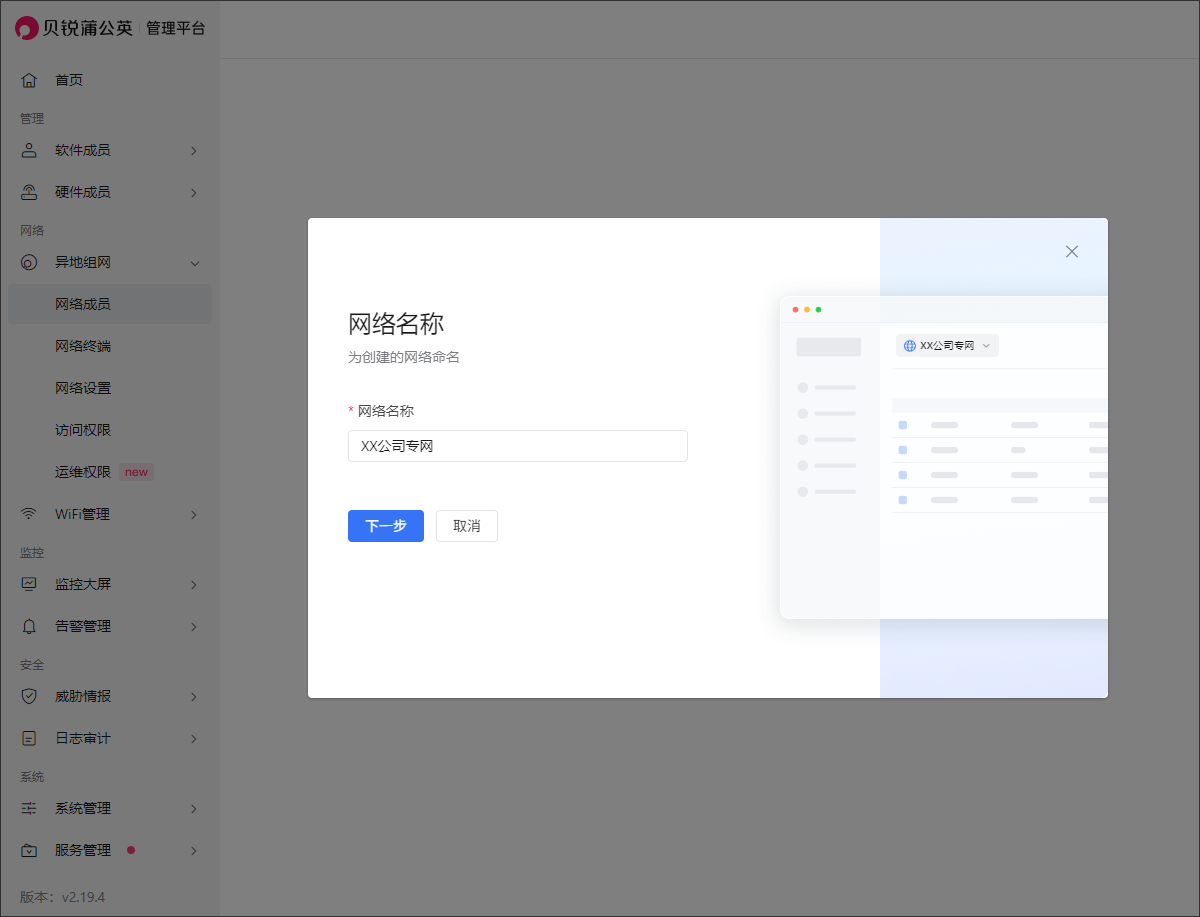The image size is (1200, 917).
Task: Expand the 软件成员 chevron
Action: pyautogui.click(x=194, y=151)
